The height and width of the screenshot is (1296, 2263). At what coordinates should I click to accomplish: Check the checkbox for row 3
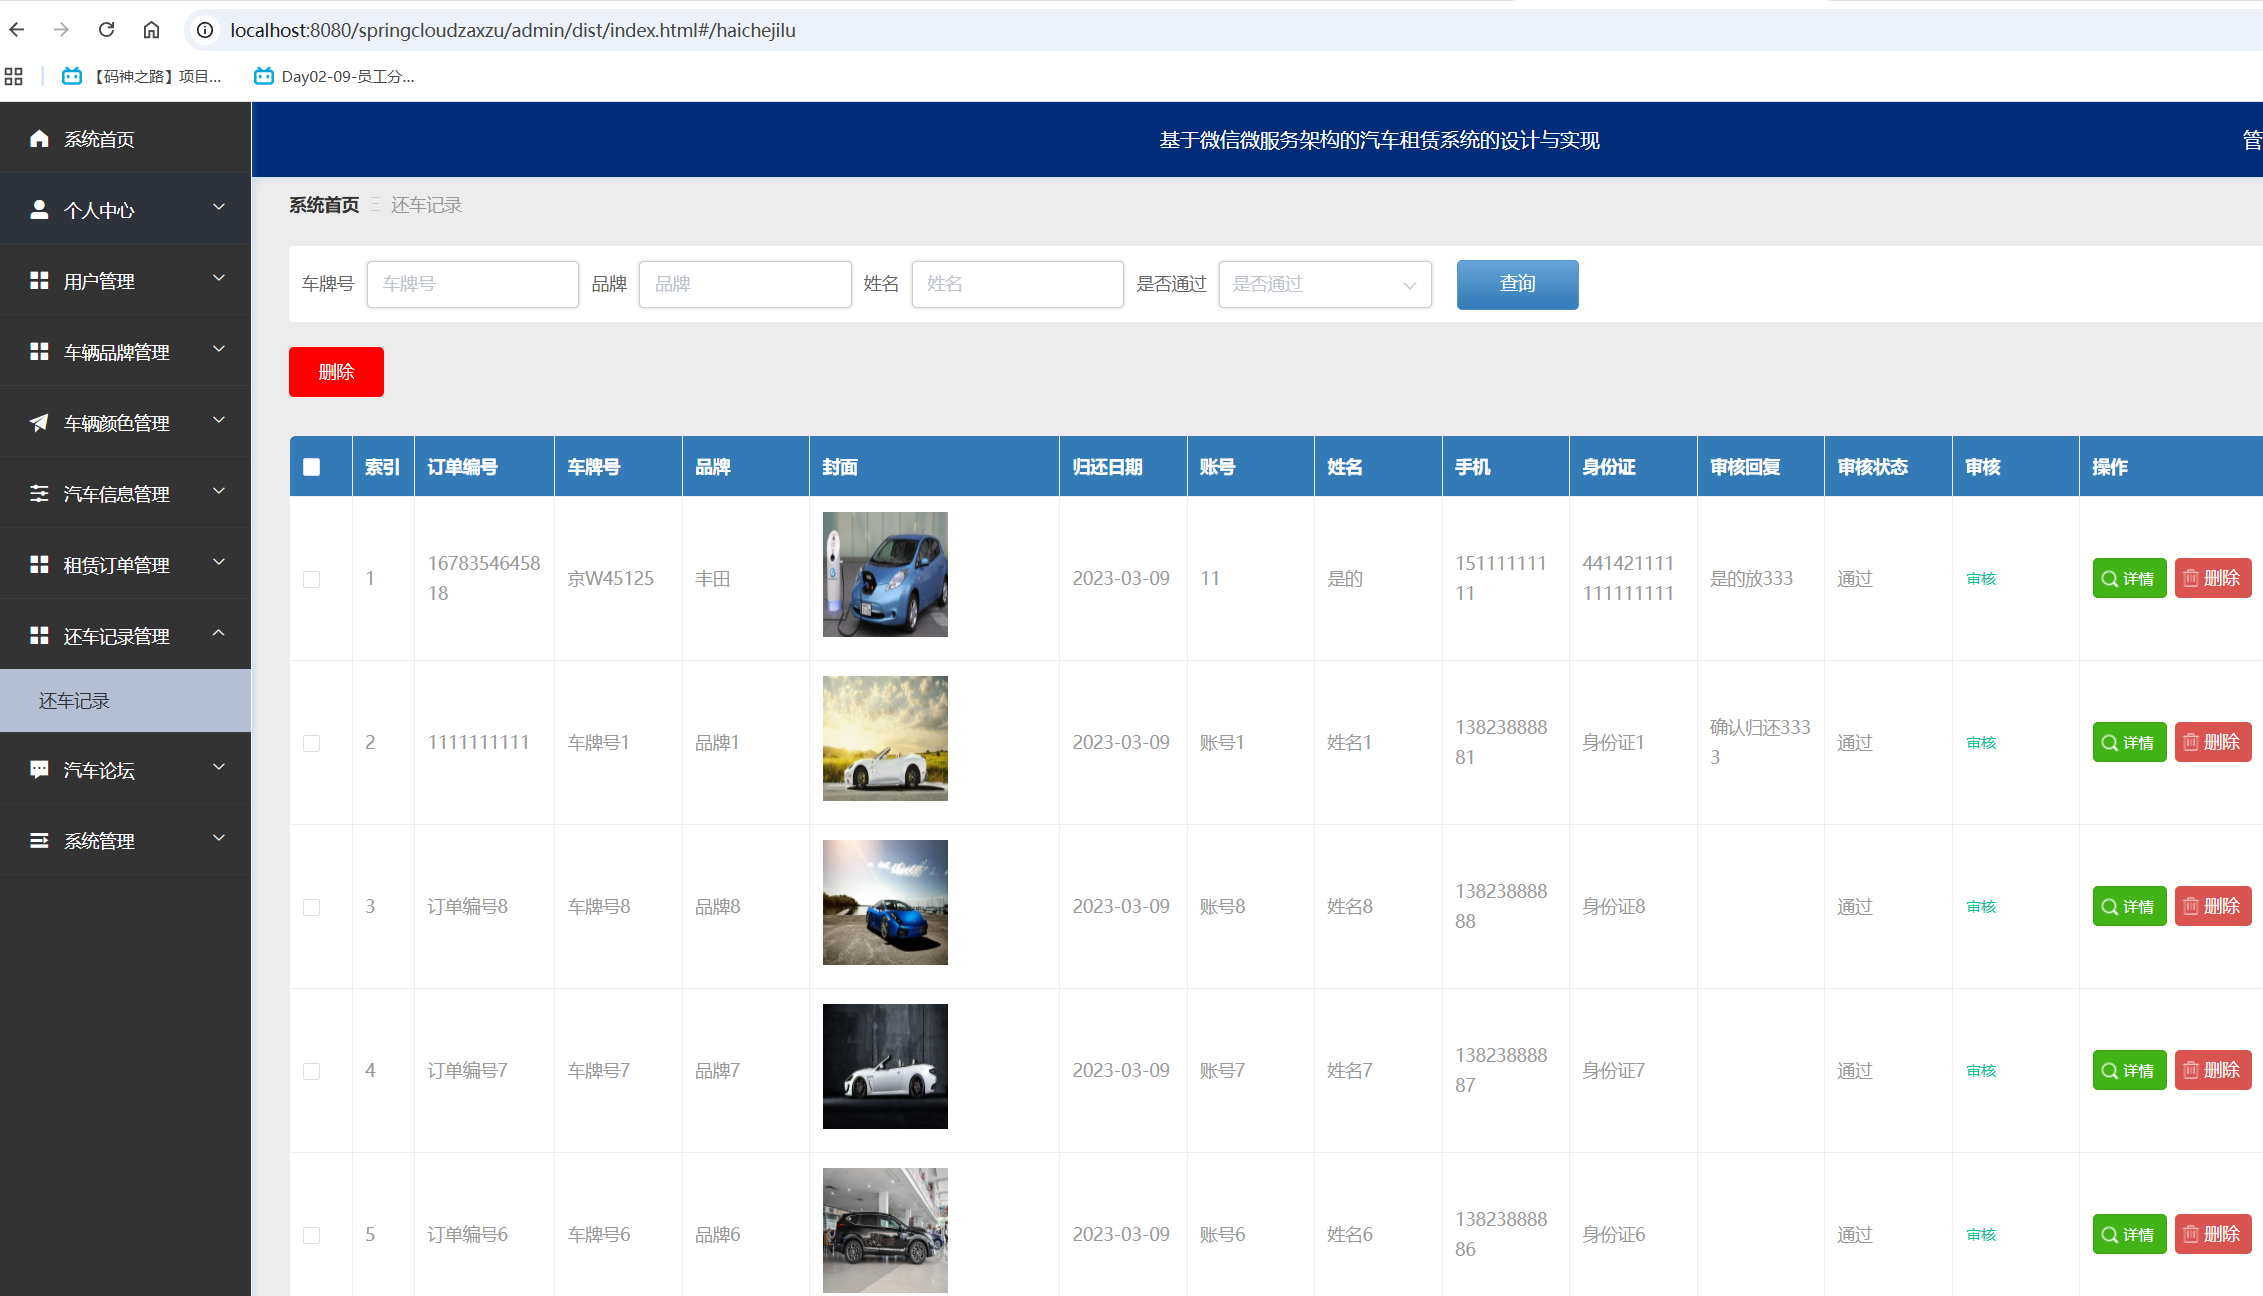(312, 907)
